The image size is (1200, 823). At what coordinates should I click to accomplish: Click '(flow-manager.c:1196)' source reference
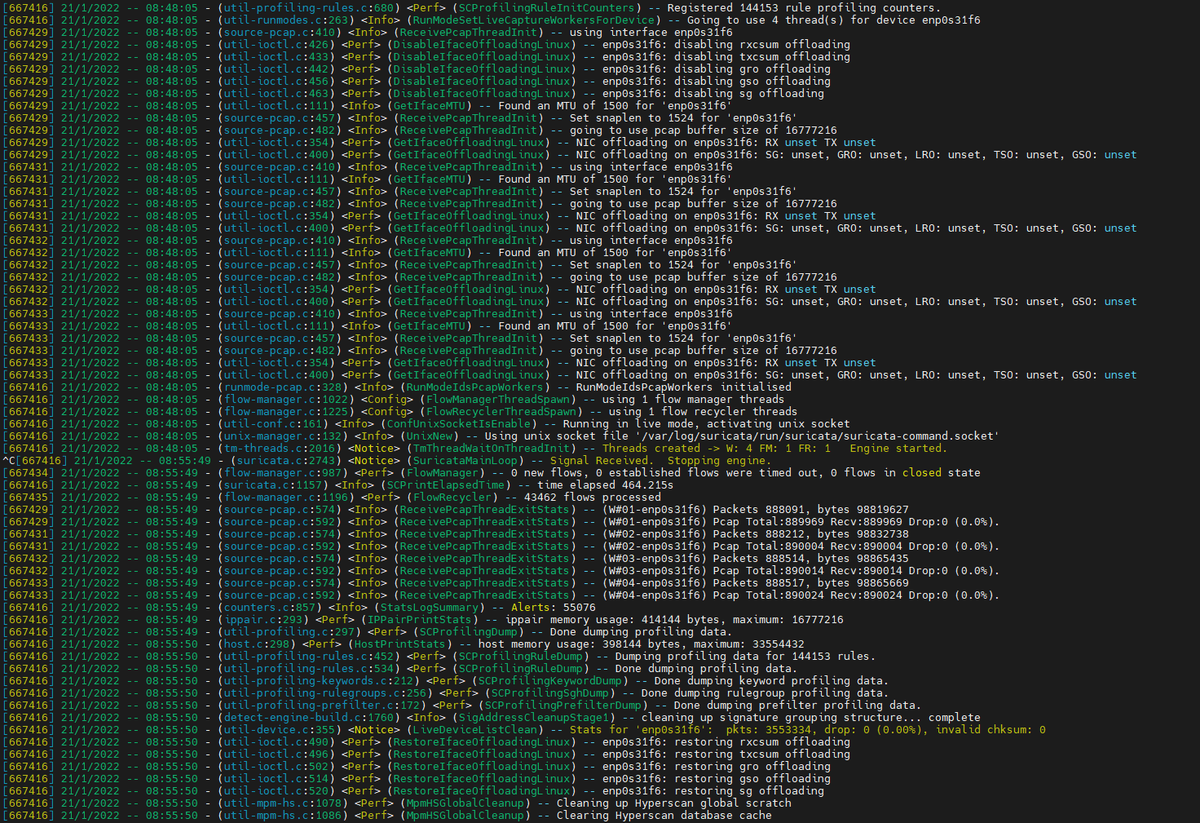(x=285, y=497)
